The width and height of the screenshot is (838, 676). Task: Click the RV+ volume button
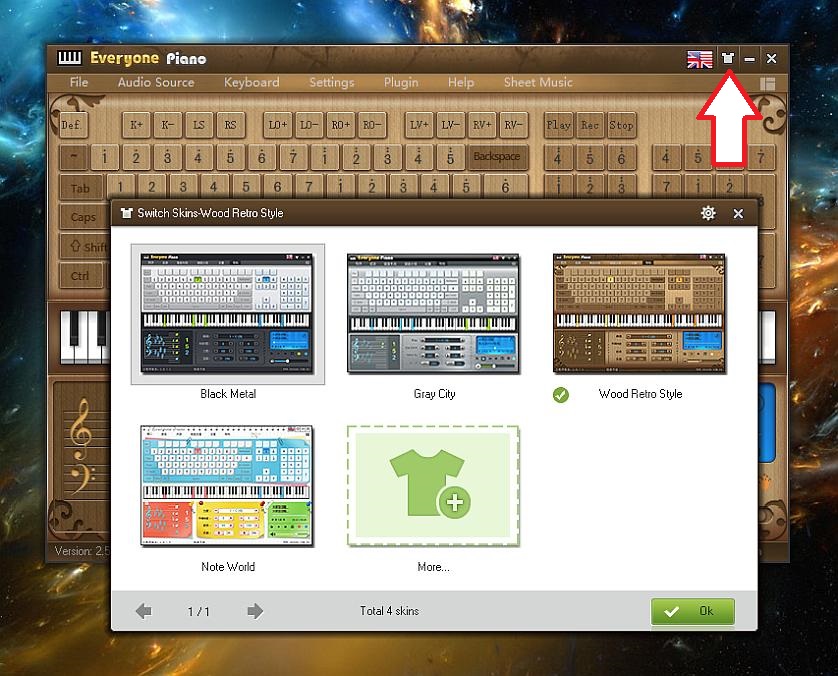(482, 125)
